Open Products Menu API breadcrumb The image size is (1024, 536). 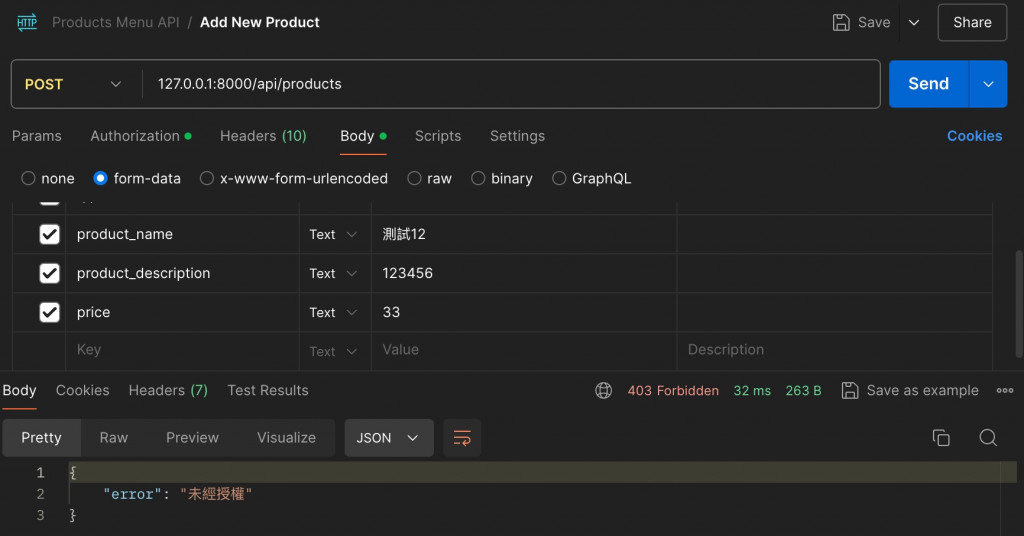(x=116, y=22)
